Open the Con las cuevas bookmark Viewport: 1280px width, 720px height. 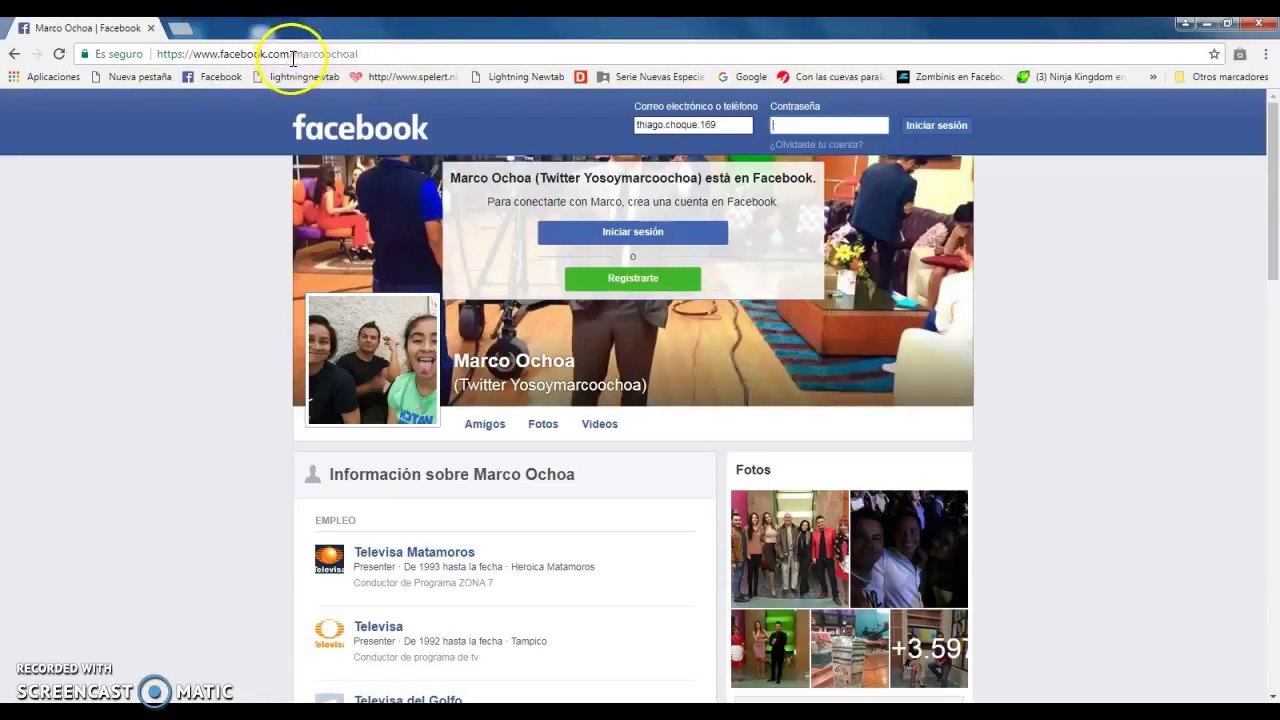(x=830, y=77)
